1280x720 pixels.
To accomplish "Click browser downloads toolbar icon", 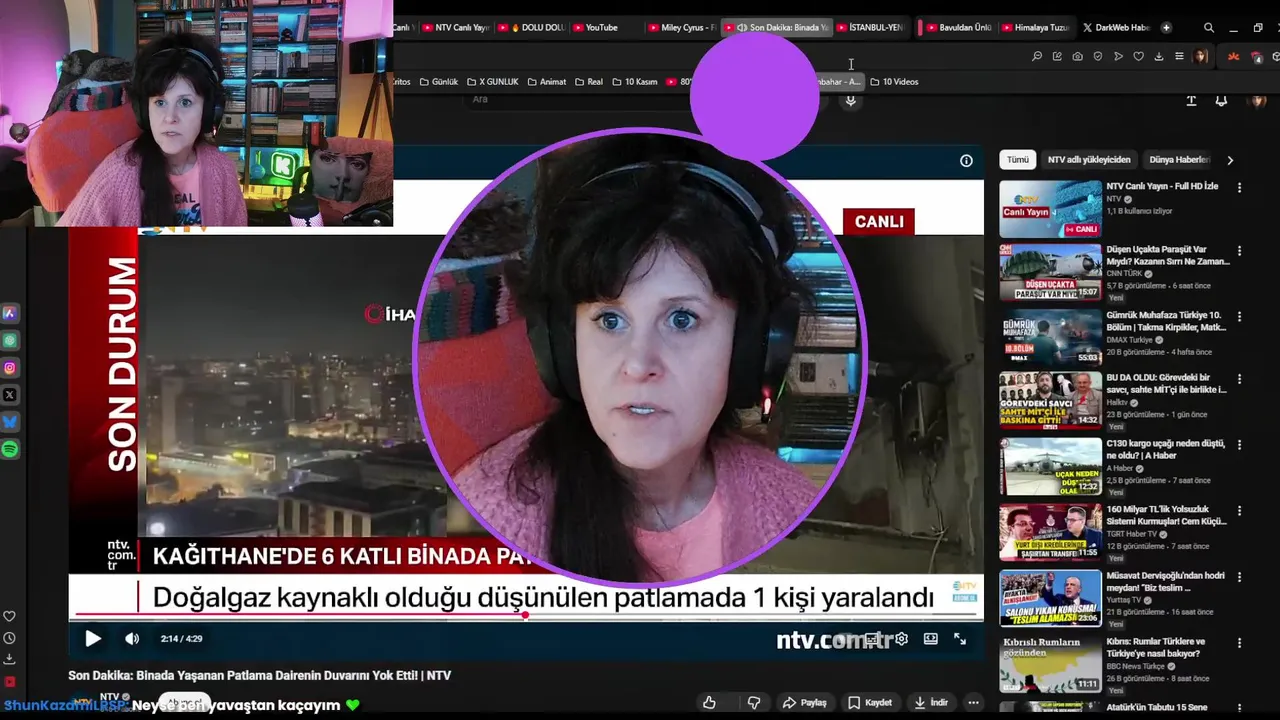I will click(1159, 57).
